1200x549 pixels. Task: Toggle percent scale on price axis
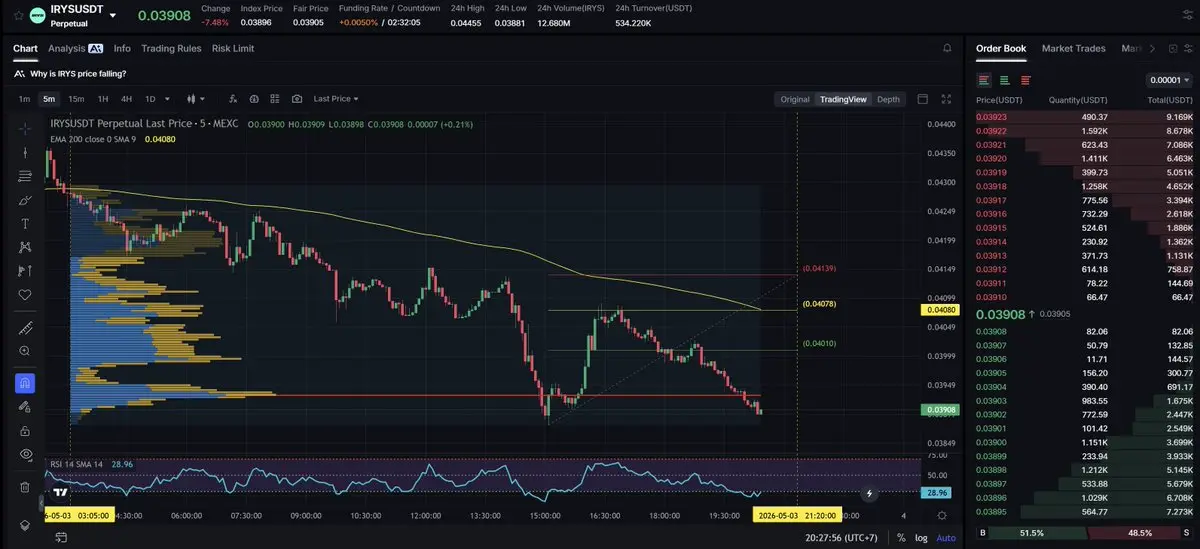click(901, 538)
